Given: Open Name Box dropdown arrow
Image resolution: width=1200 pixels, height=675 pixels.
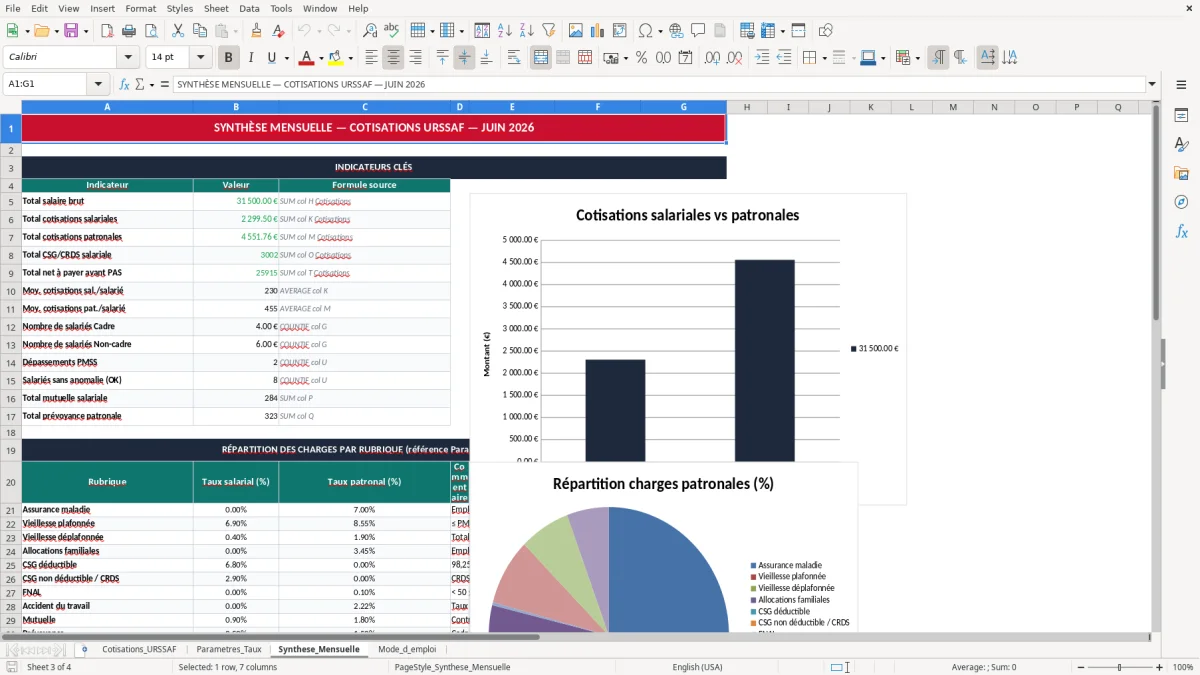Looking at the screenshot, I should [98, 84].
